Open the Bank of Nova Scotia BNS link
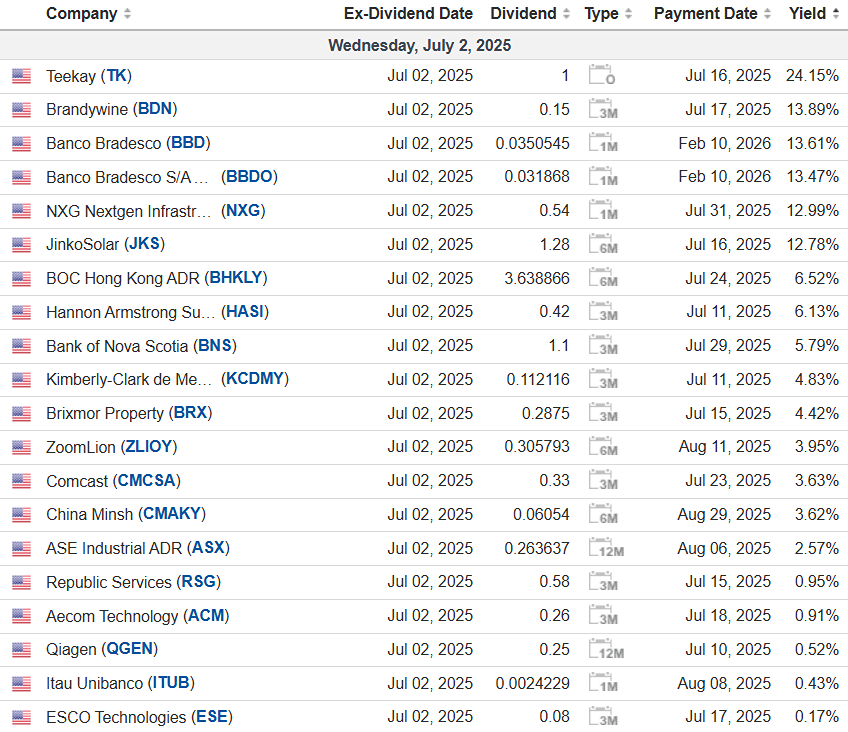 click(x=215, y=346)
